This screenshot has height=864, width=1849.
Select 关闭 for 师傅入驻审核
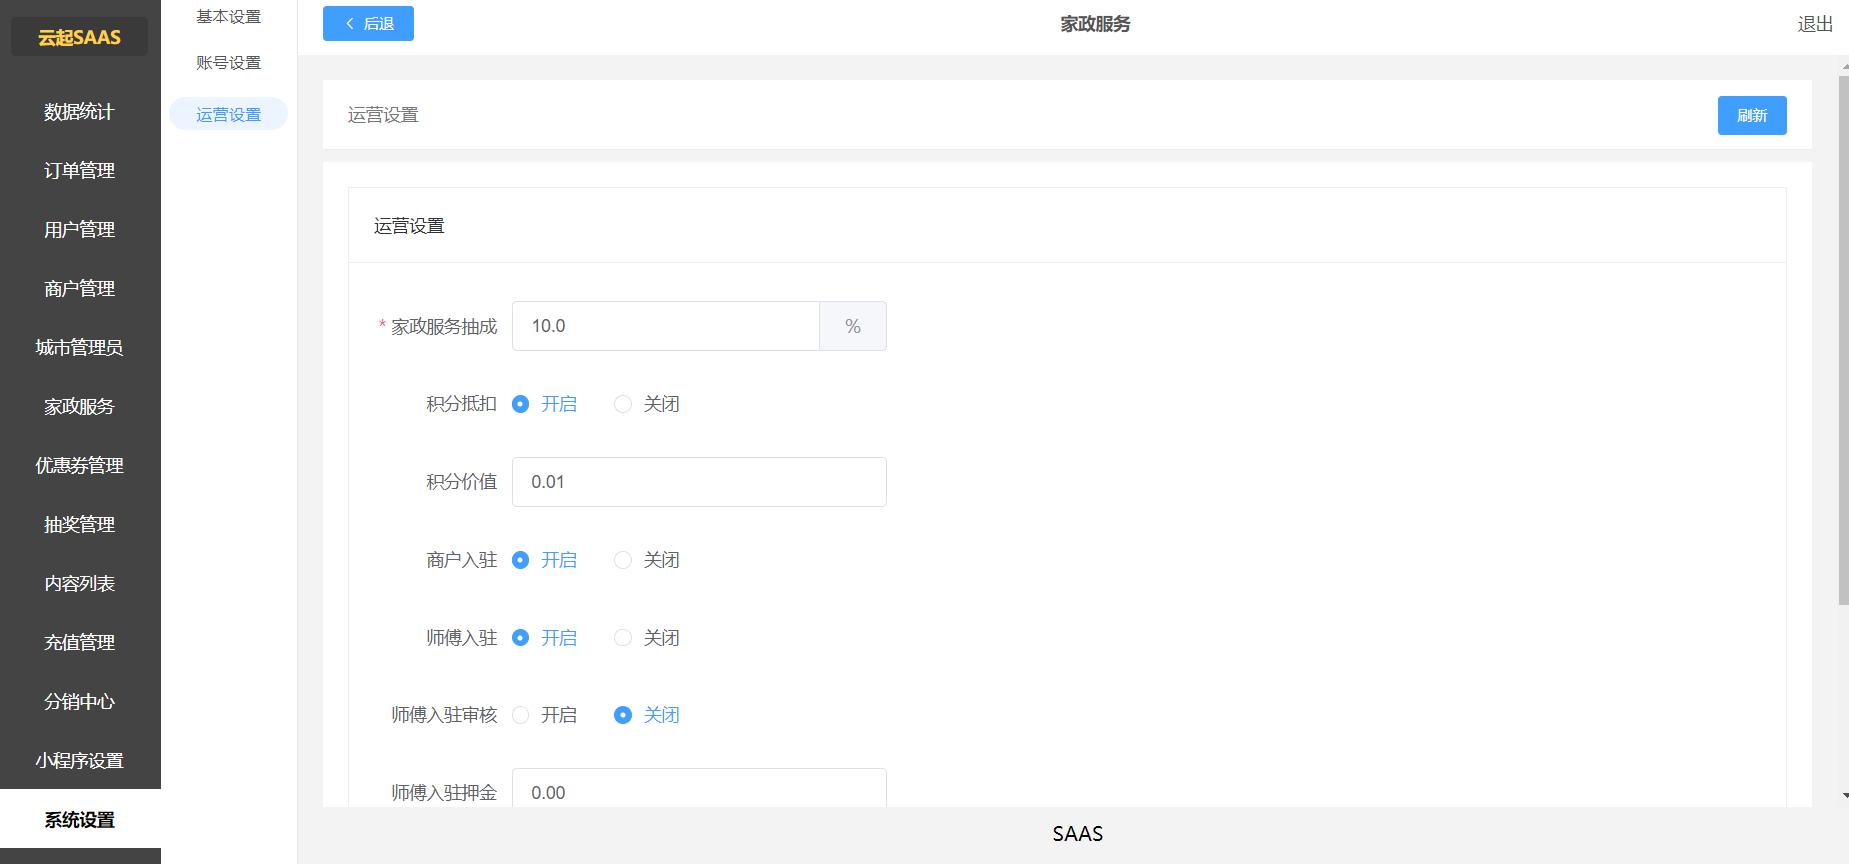pos(647,715)
